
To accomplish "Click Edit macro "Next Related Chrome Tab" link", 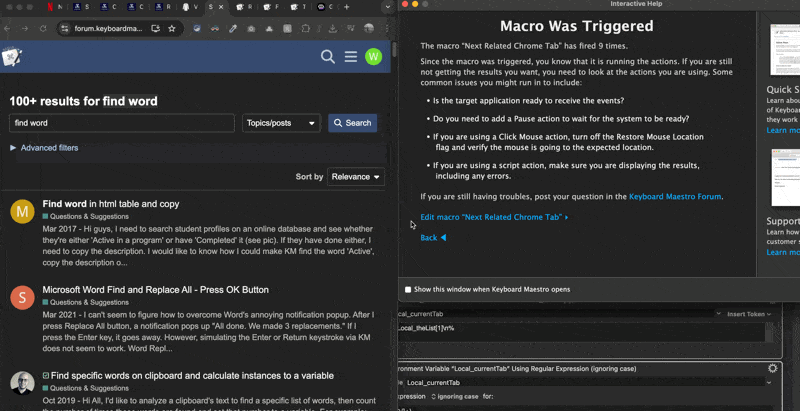I will [493, 217].
